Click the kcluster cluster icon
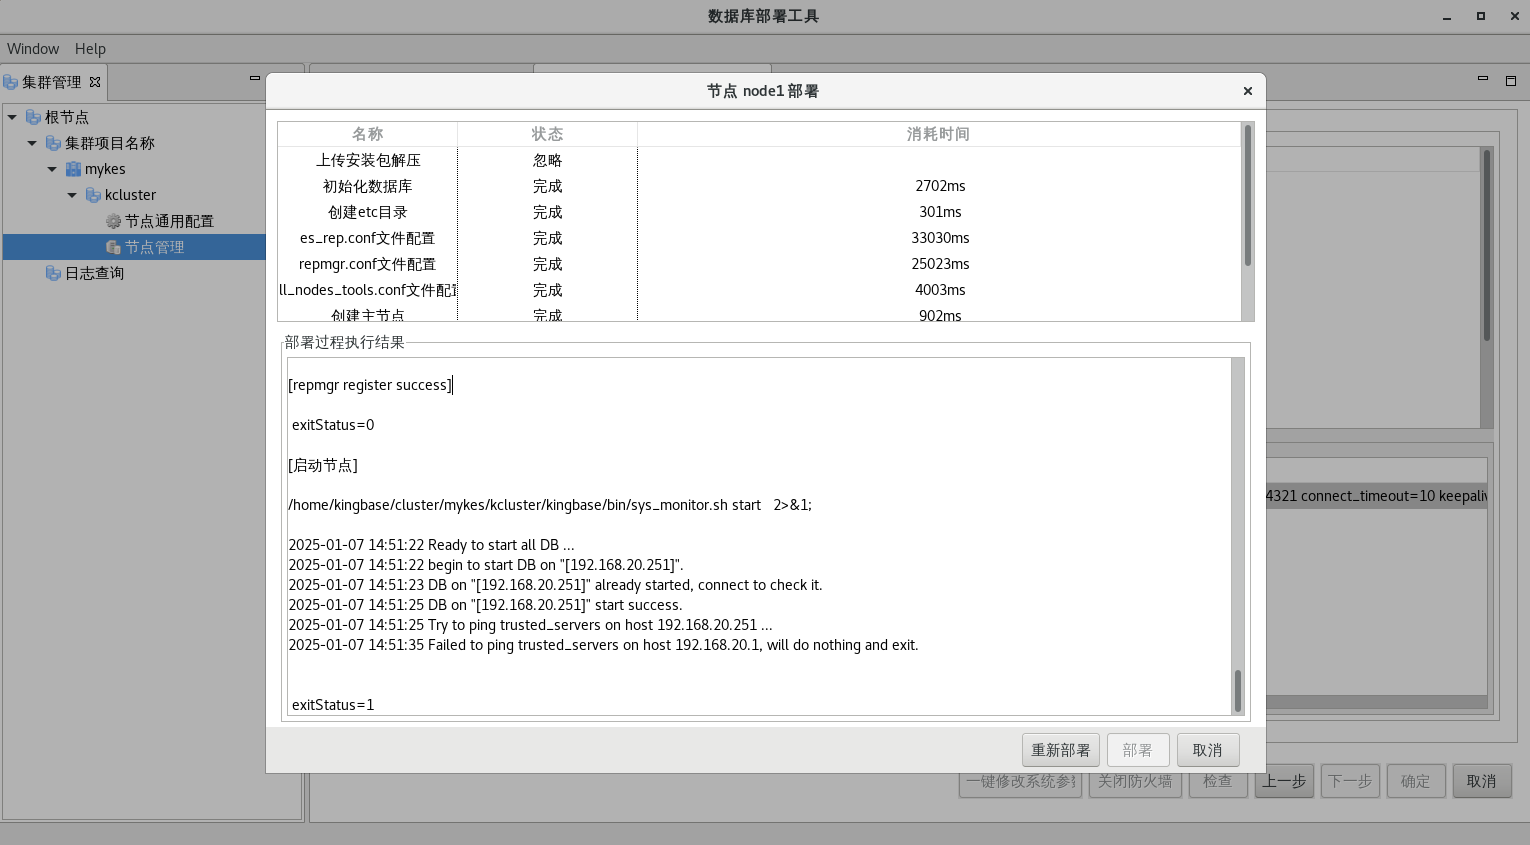Viewport: 1530px width, 845px height. click(93, 195)
